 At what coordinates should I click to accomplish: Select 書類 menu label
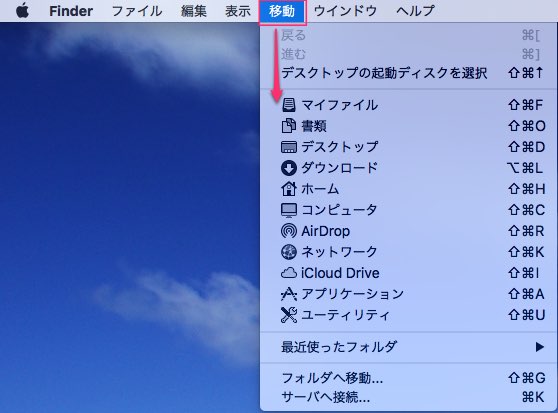click(x=314, y=126)
